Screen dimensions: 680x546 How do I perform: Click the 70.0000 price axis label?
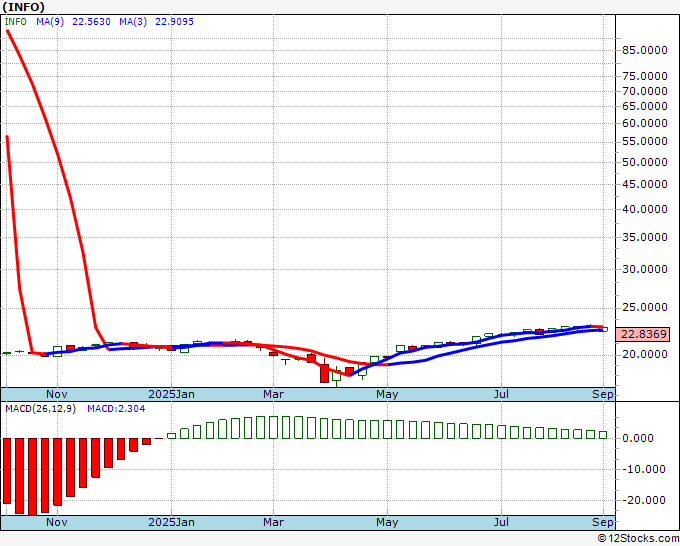(644, 91)
